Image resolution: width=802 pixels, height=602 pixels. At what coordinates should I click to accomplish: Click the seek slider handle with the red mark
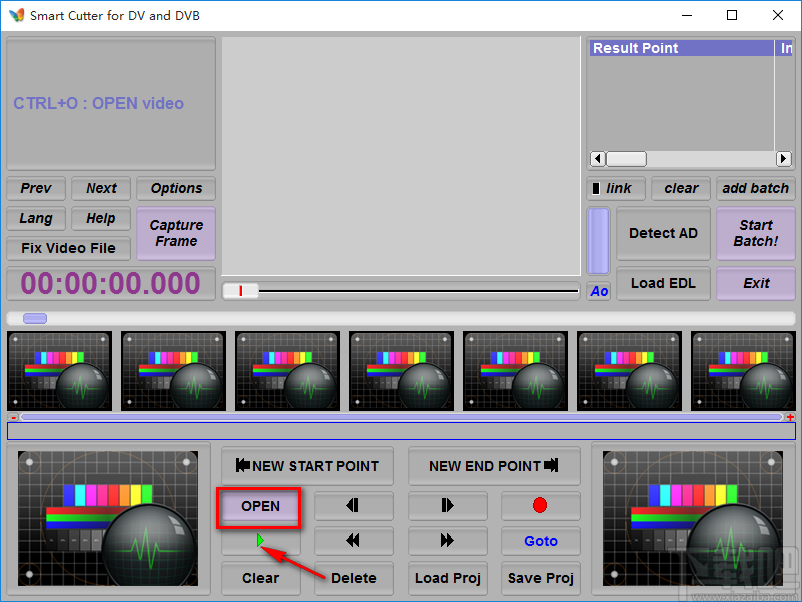point(240,291)
